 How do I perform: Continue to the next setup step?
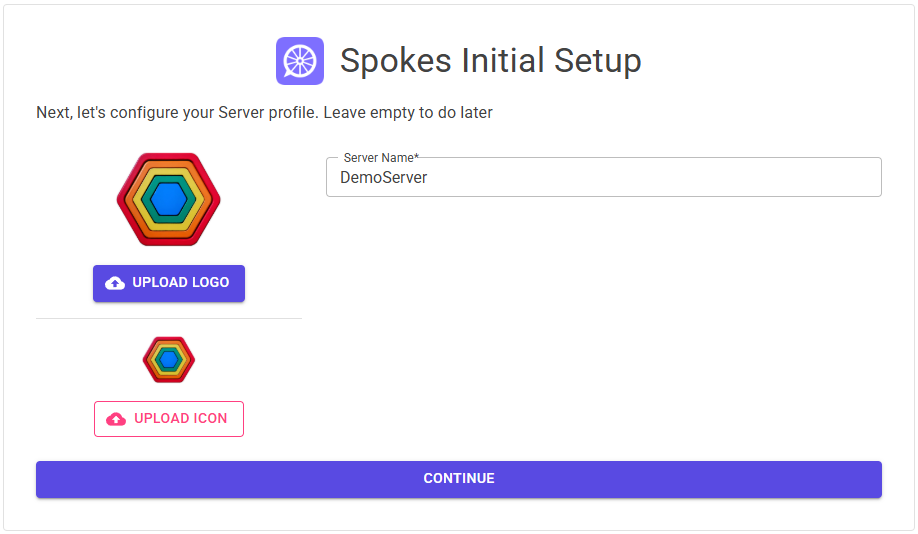click(459, 479)
